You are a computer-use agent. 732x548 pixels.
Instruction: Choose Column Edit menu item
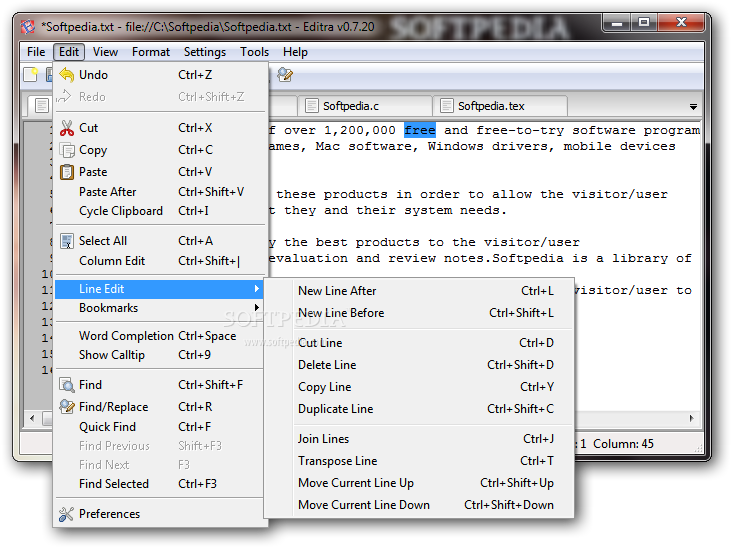click(159, 261)
